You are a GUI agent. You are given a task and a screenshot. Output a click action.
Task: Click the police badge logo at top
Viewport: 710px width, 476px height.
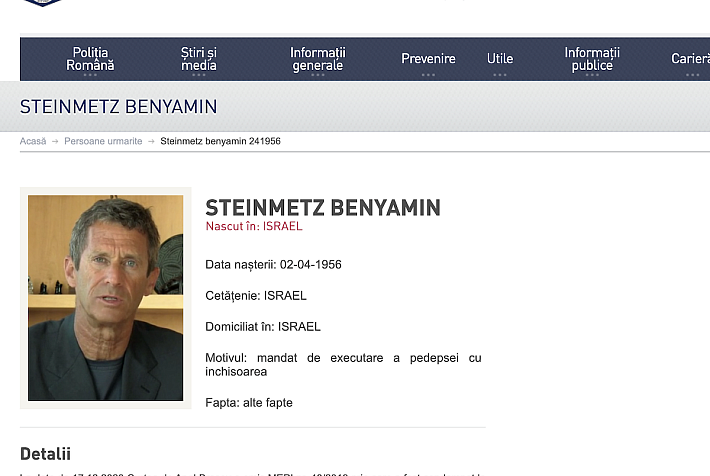click(x=42, y=3)
